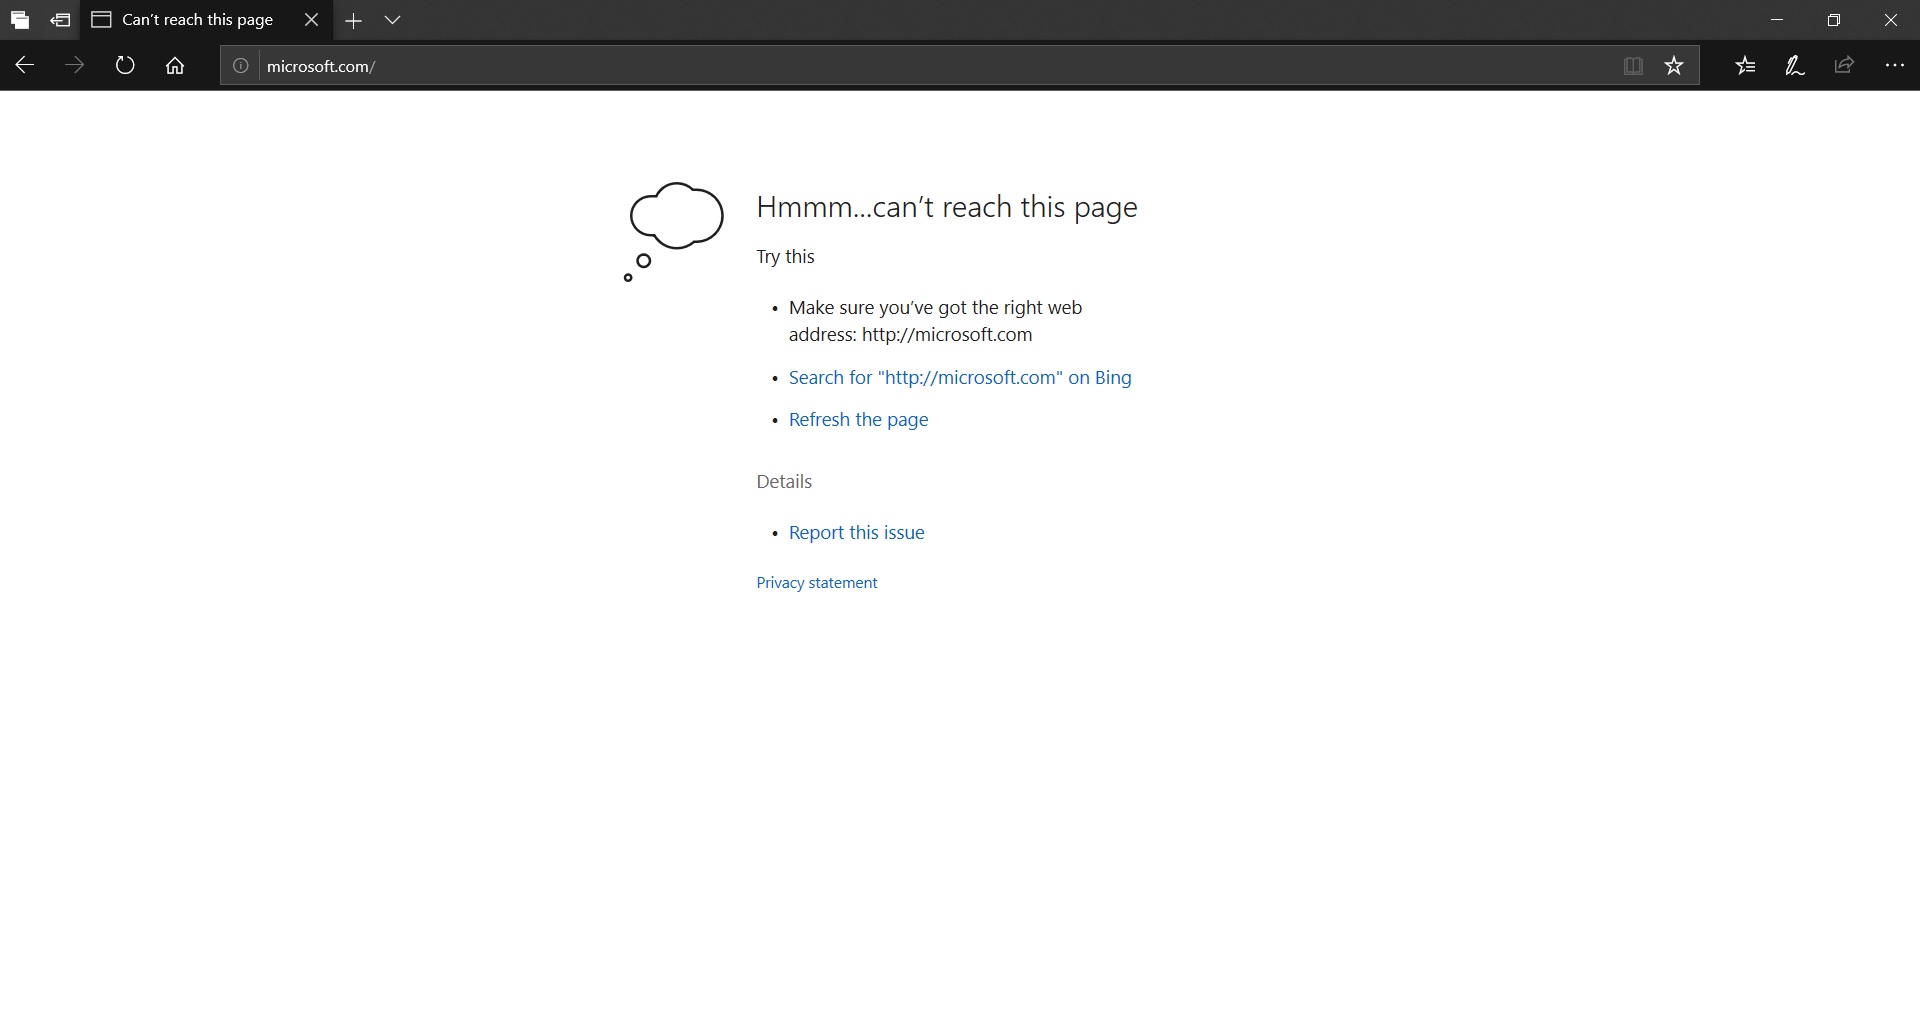Image resolution: width=1920 pixels, height=1030 pixels.
Task: Search for "http://microsoft.com" on Bing
Action: click(x=960, y=378)
